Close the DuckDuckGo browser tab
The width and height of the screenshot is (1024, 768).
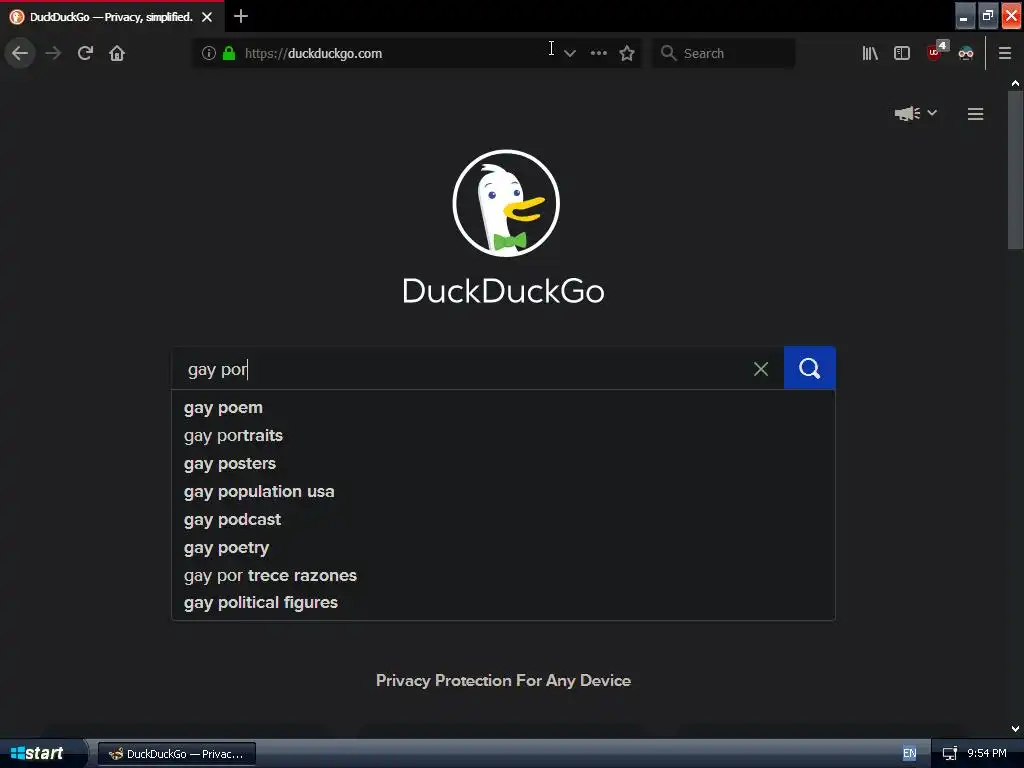coord(207,17)
